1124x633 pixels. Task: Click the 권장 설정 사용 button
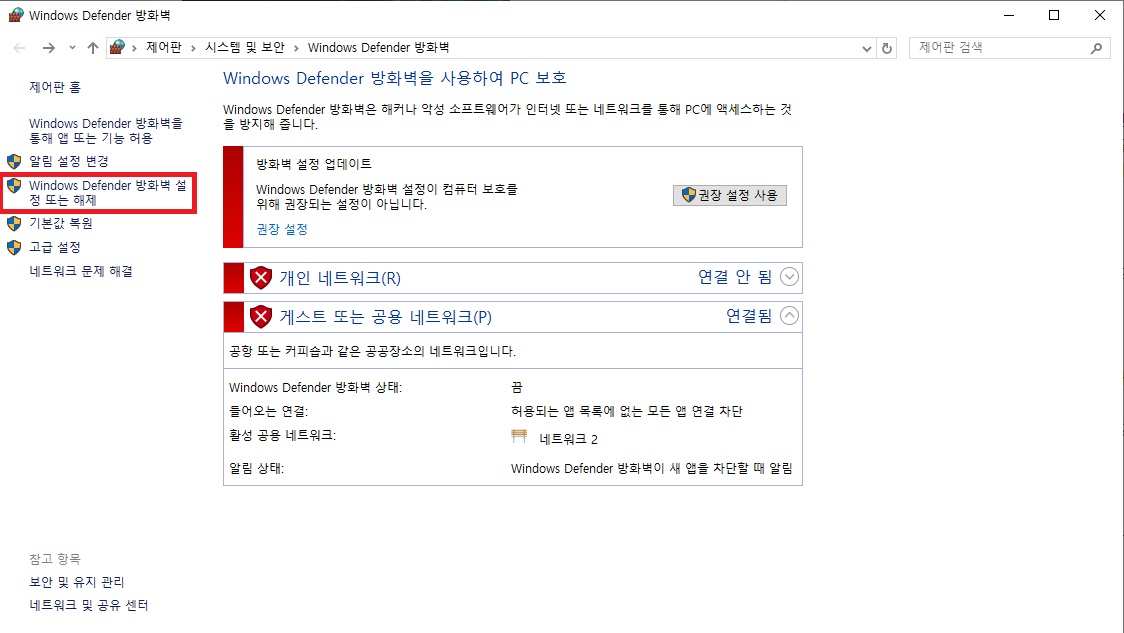[730, 195]
